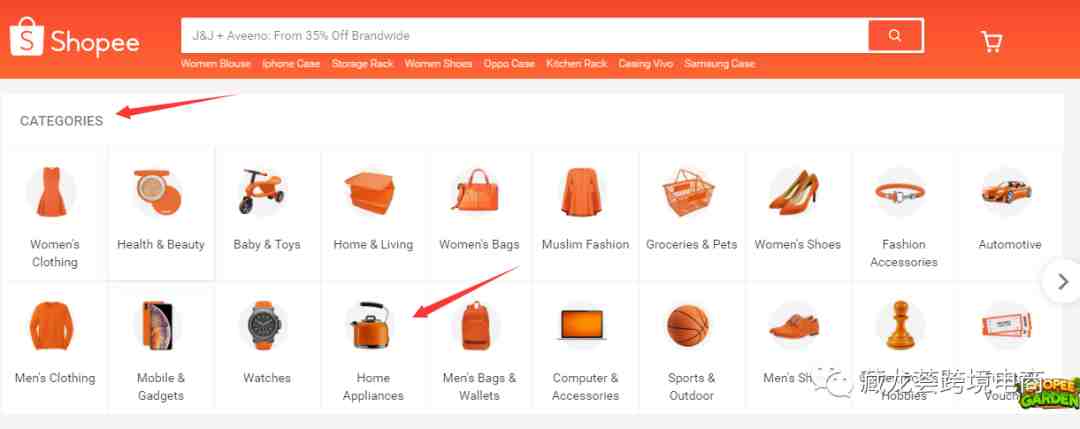
Task: Choose Mobile & Gadgets phone icon
Action: click(x=158, y=326)
